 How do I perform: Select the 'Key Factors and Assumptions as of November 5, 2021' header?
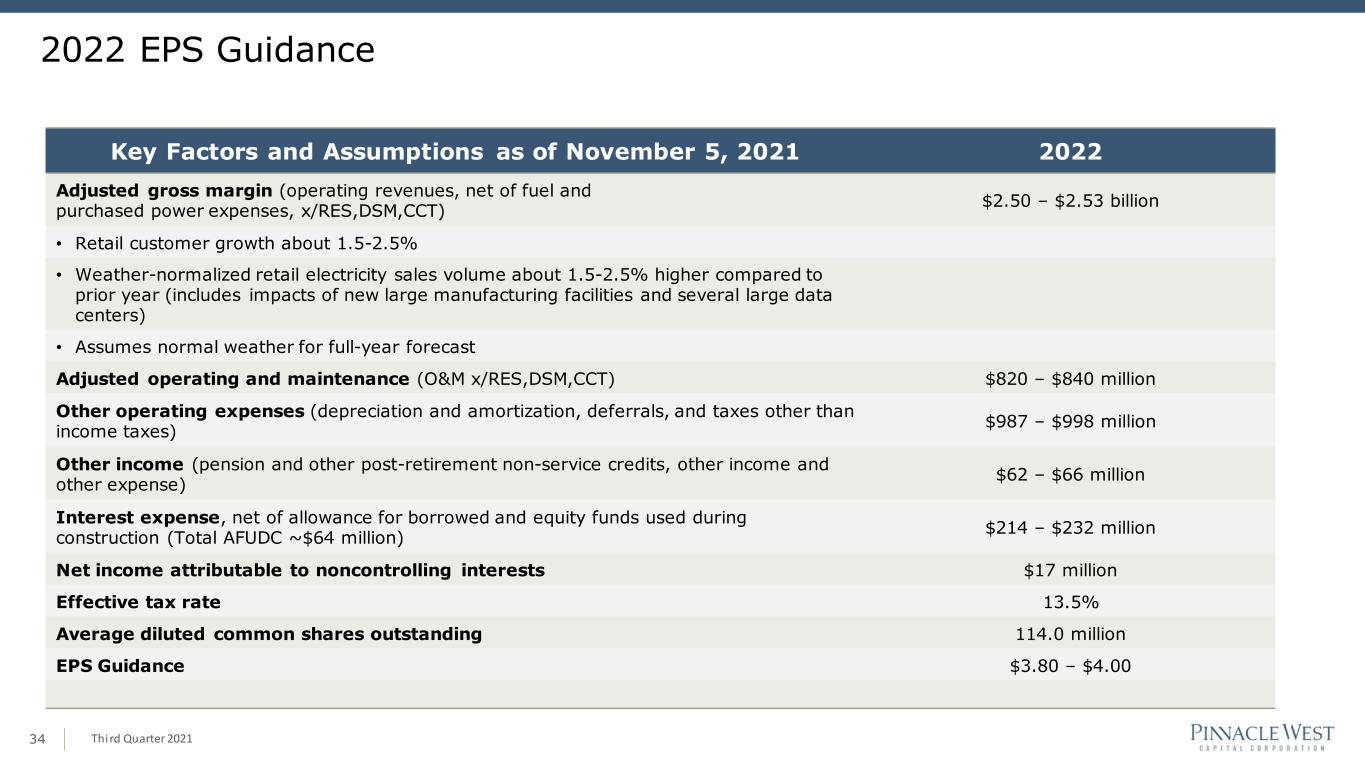[x=455, y=152]
